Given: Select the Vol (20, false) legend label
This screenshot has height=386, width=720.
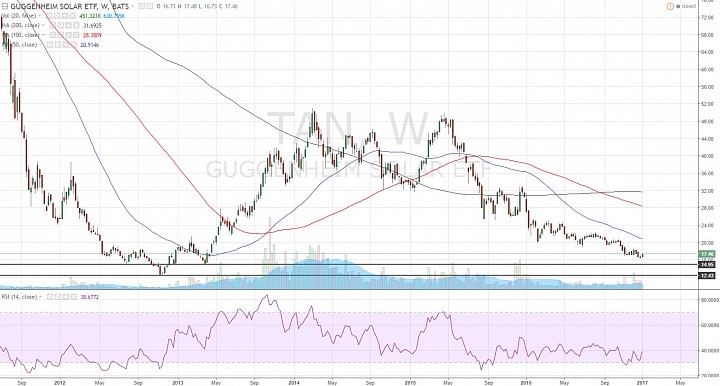Looking at the screenshot, I should coord(18,16).
